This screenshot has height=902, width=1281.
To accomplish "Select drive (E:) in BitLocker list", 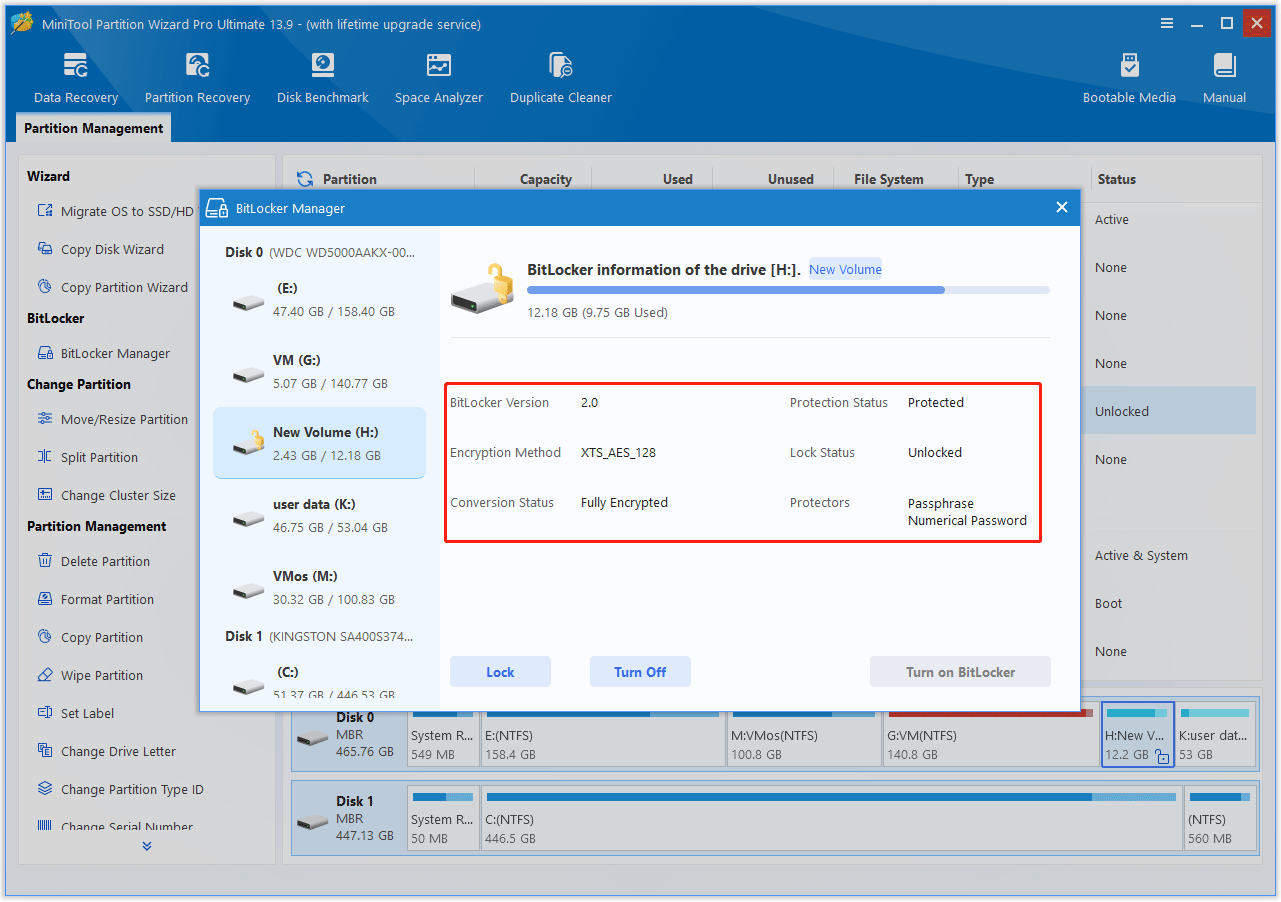I will [320, 299].
